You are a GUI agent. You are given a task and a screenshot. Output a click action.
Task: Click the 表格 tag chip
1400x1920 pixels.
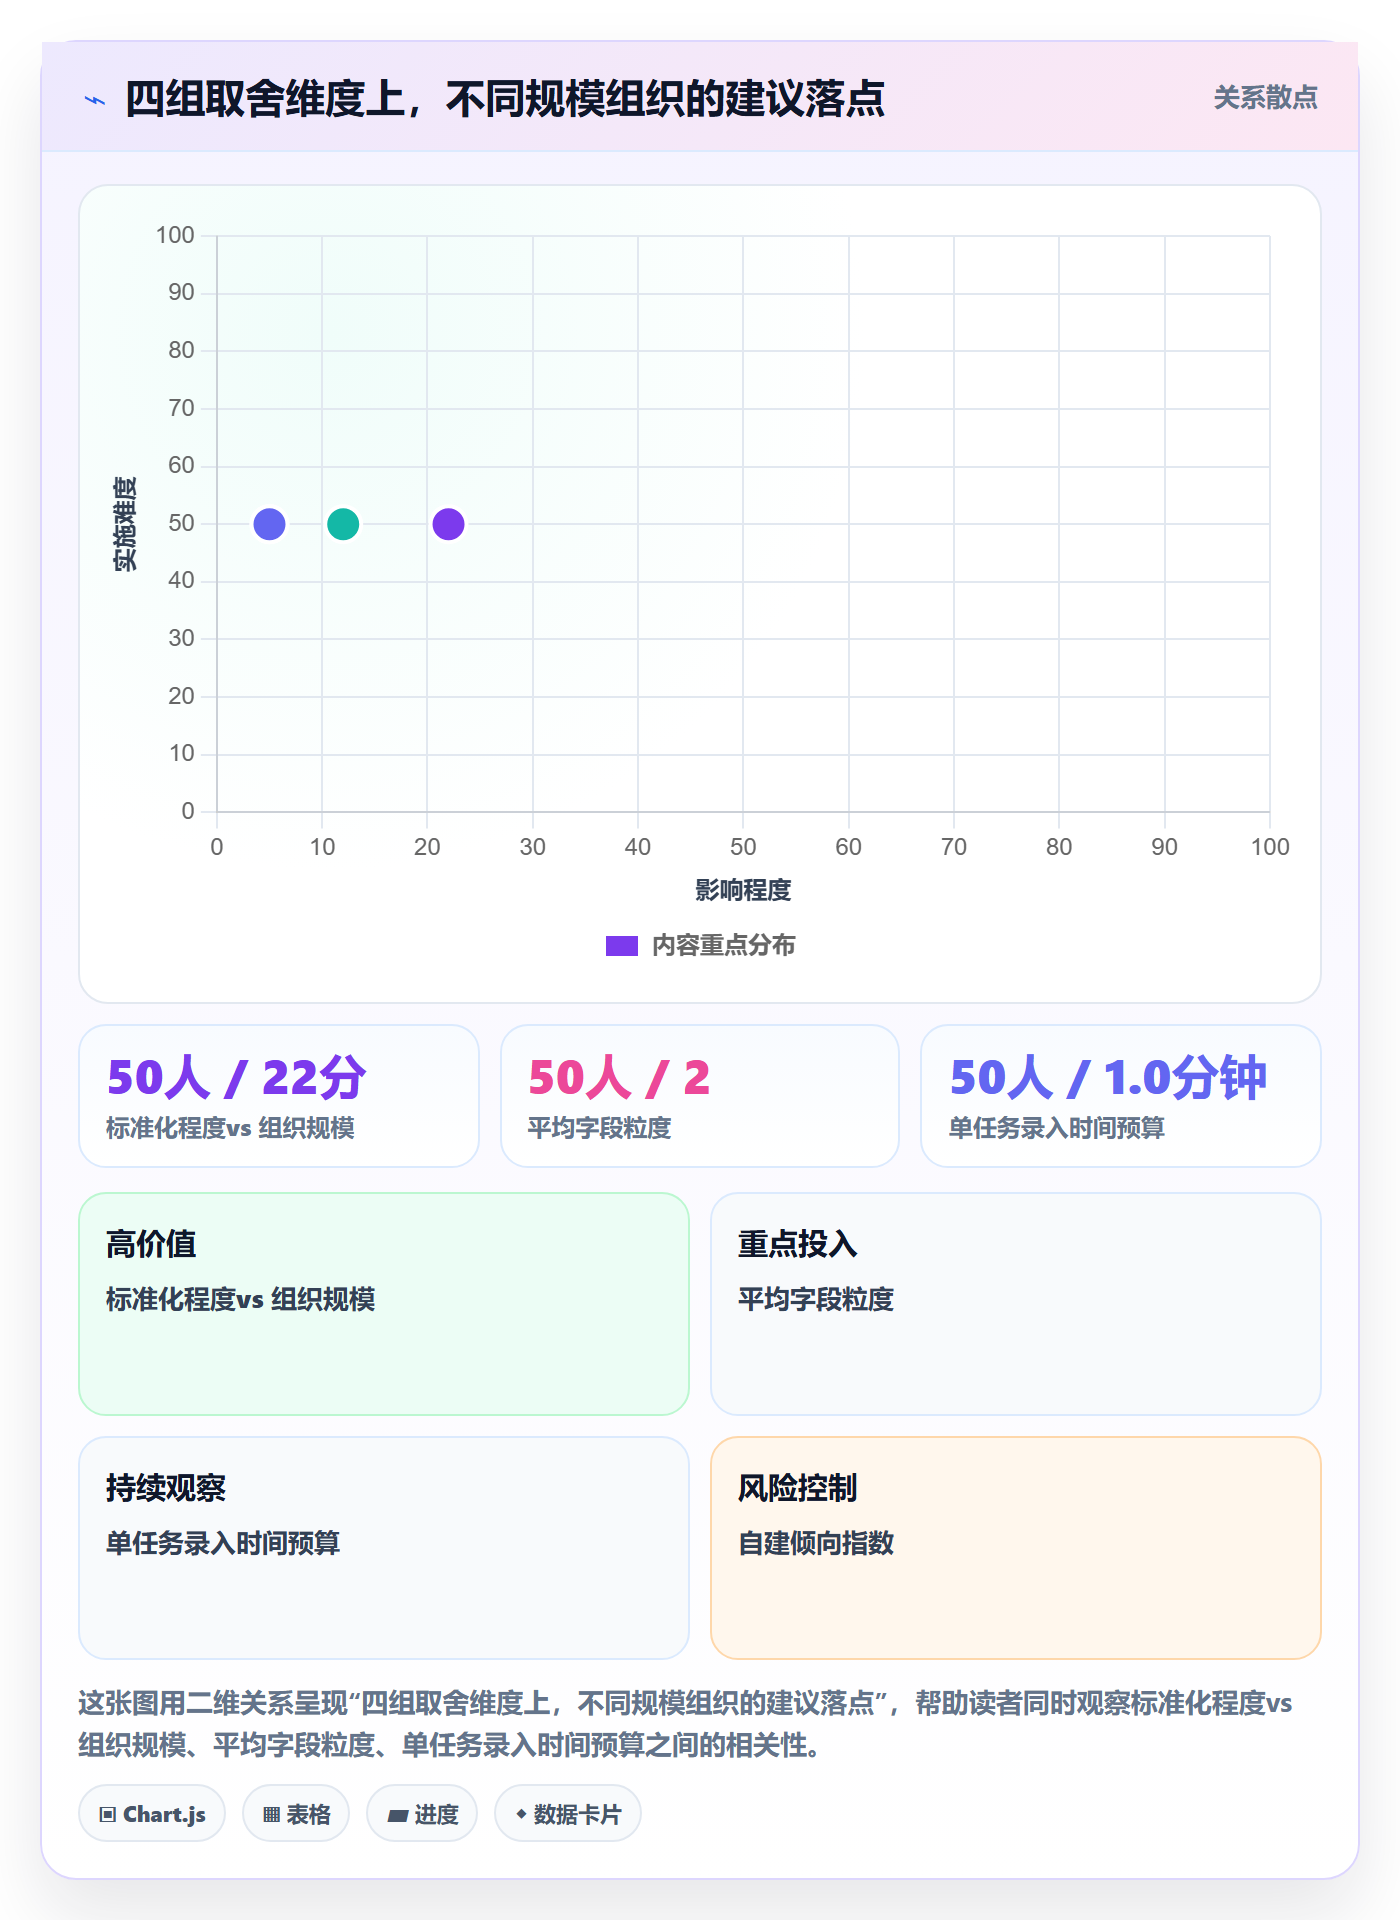[x=296, y=1814]
